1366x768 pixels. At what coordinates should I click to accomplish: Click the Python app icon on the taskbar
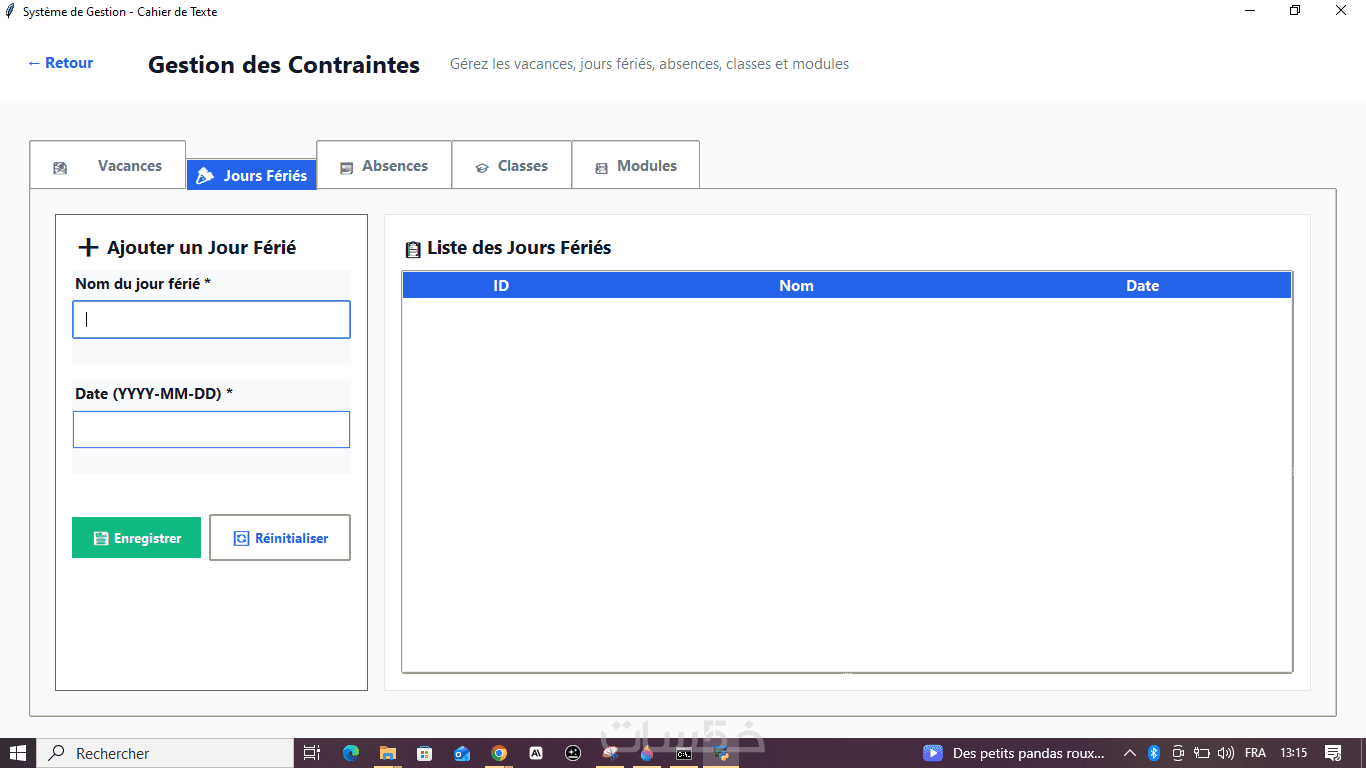tap(721, 753)
